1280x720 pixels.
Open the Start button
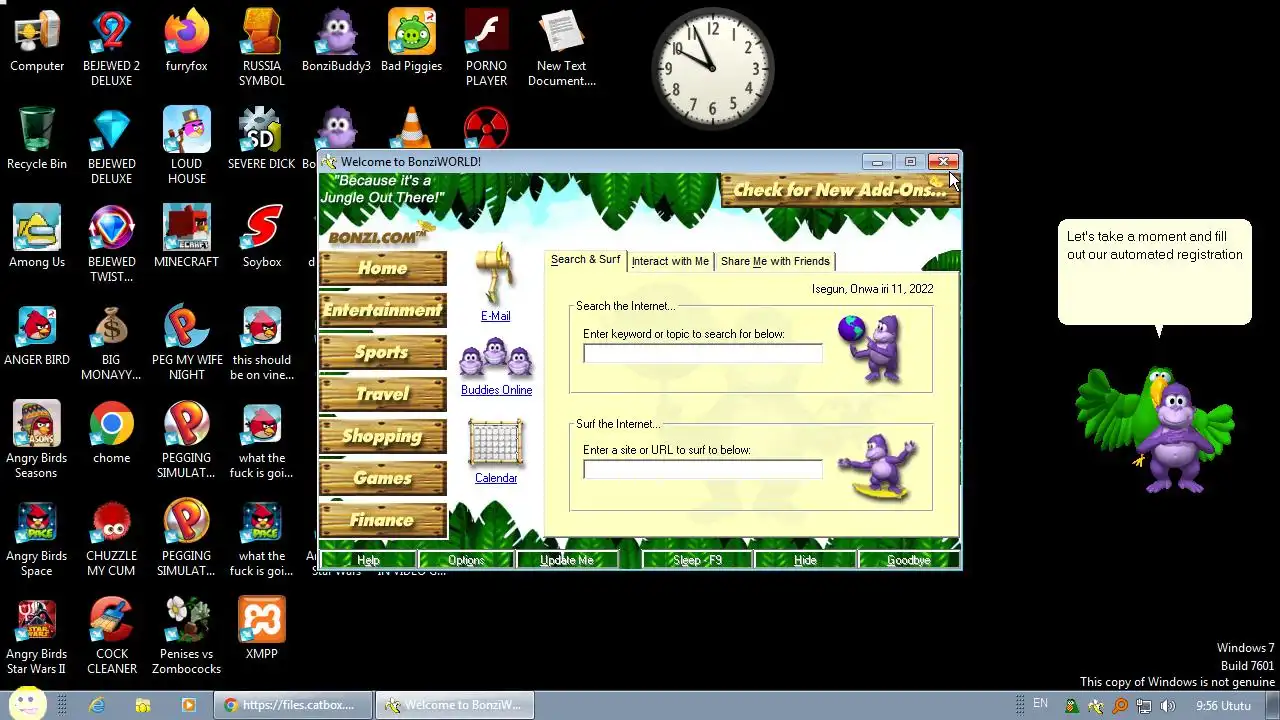tap(26, 704)
